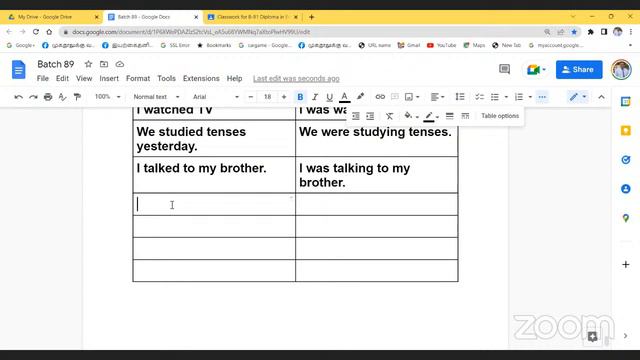Viewport: 640px width, 360px height.
Task: Open the Edit menu
Action: (x=62, y=78)
